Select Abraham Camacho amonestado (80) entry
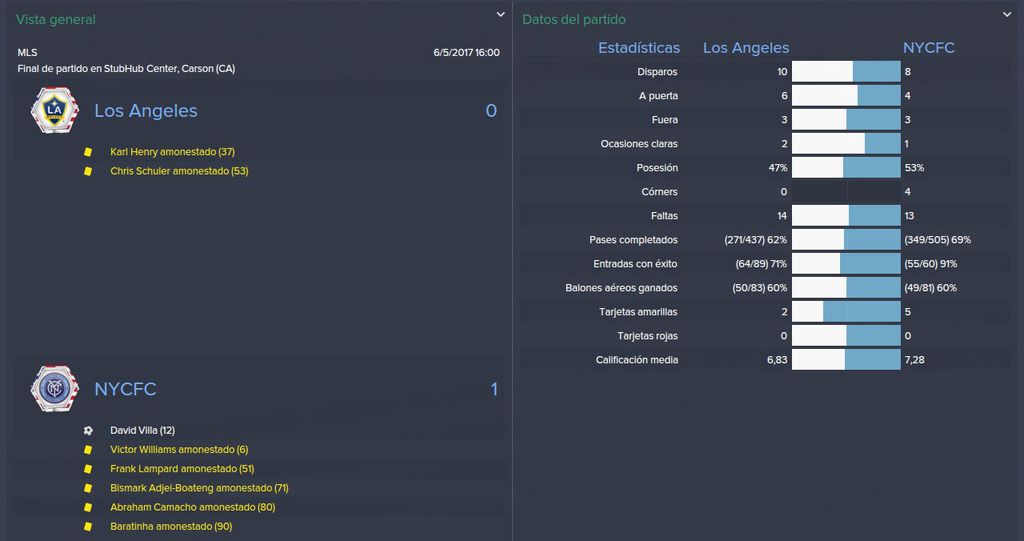 click(x=193, y=507)
